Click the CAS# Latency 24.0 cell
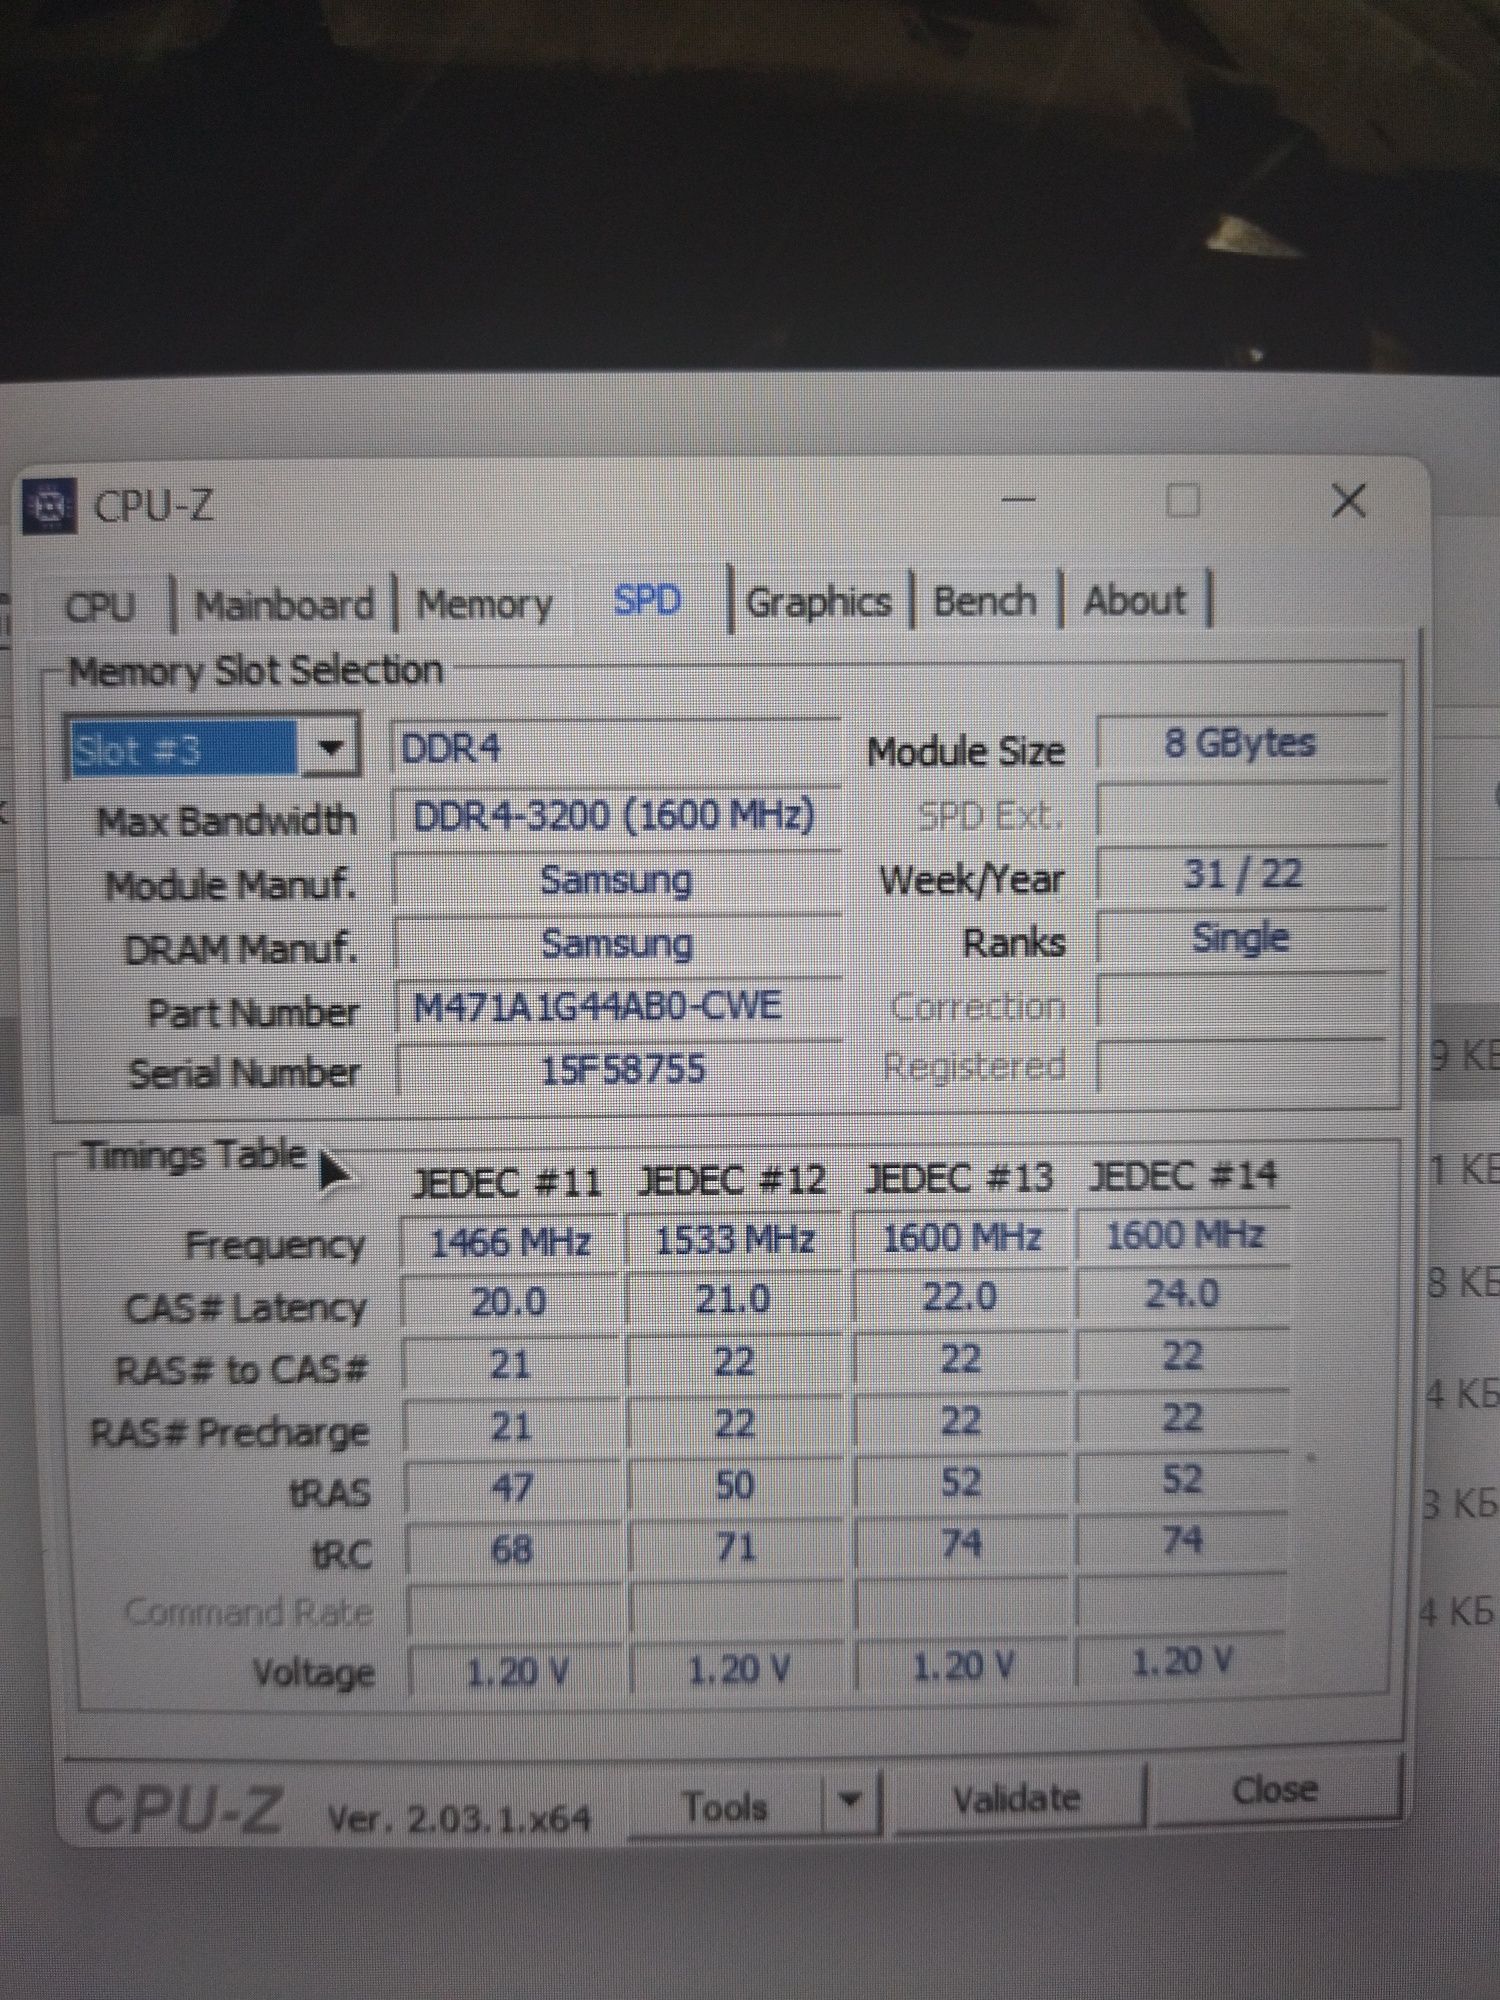This screenshot has height=2000, width=1500. (x=1184, y=1294)
